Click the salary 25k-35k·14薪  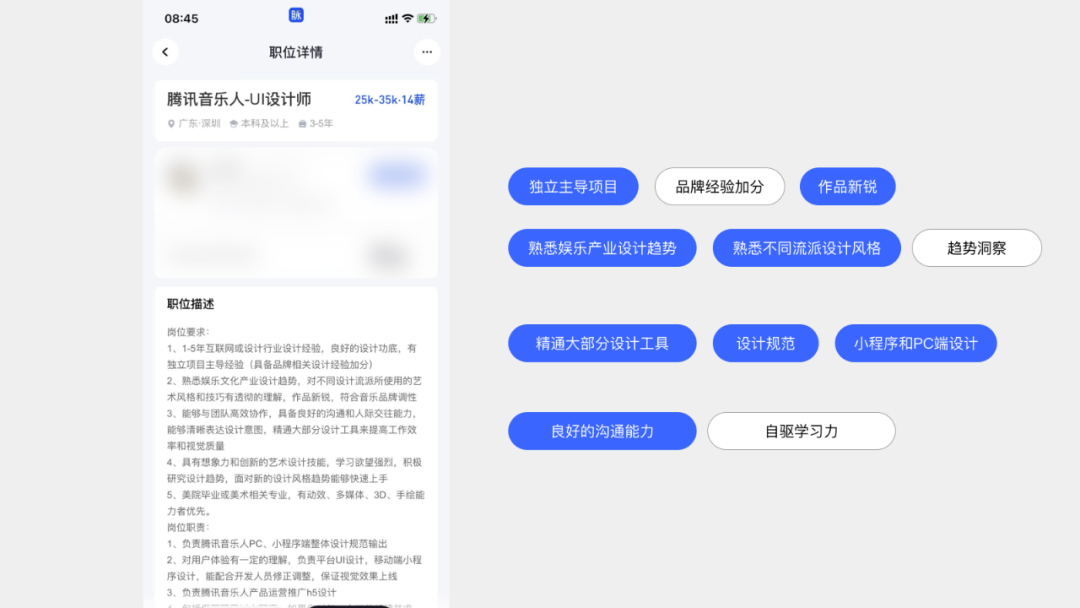[x=390, y=100]
